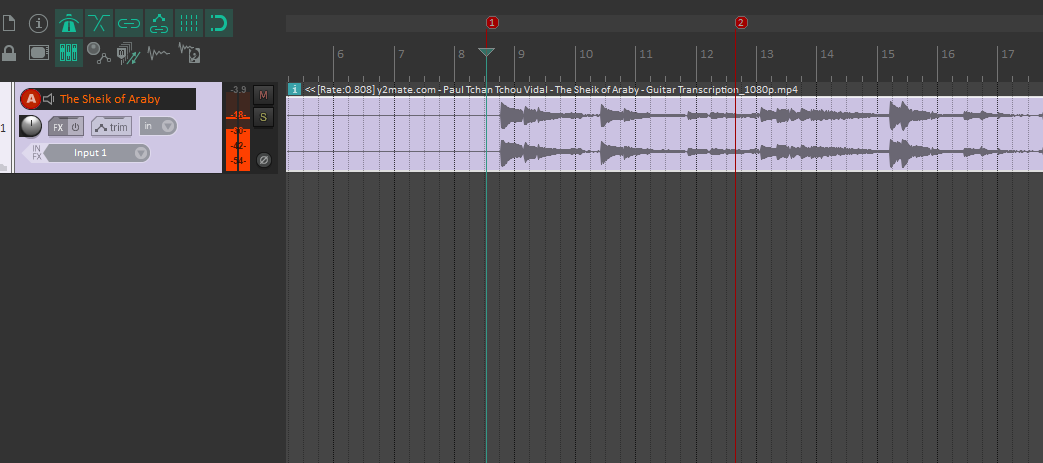Show the mixer via the faders icon
The image size is (1043, 463).
(x=69, y=52)
